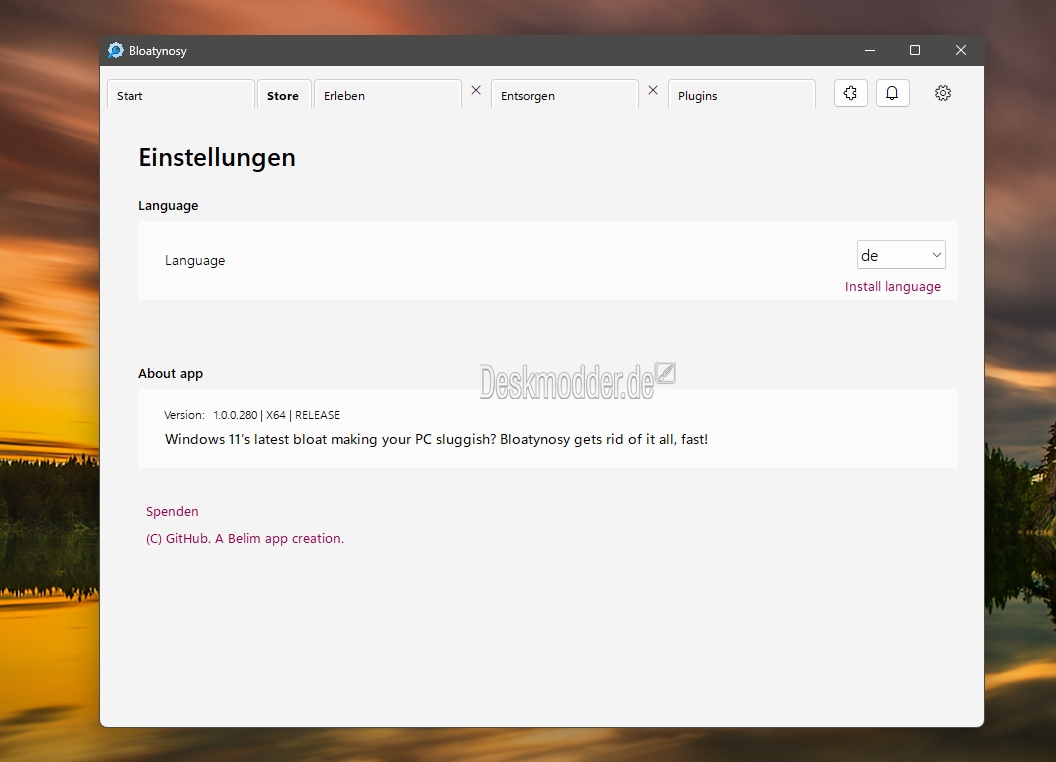Open the Erleben tab
The height and width of the screenshot is (762, 1056).
click(x=387, y=95)
